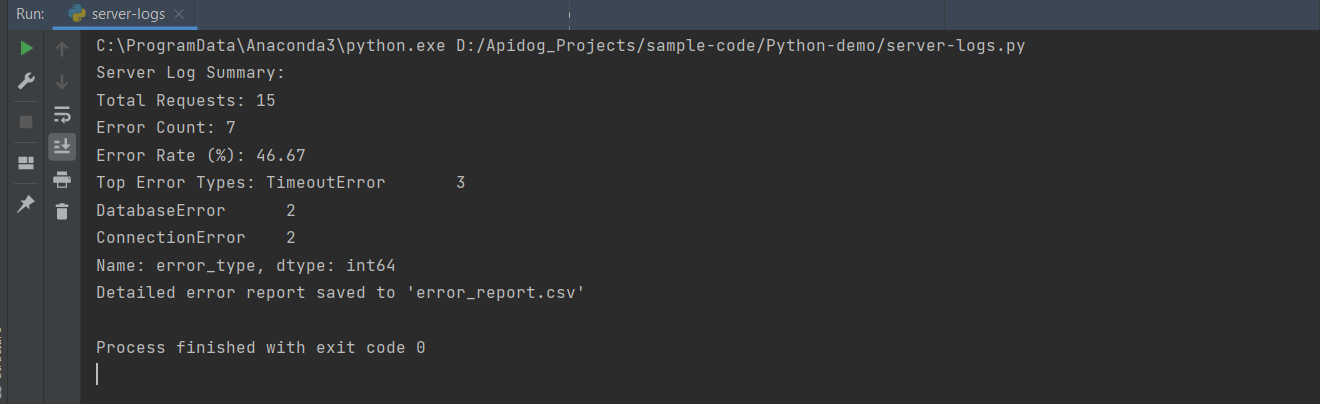This screenshot has width=1320, height=404.
Task: Click the Run: panel label
Action: 30,14
